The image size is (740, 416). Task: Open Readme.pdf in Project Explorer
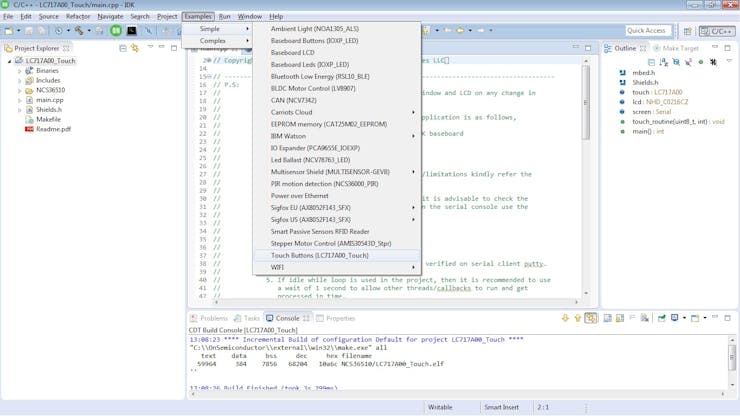click(53, 129)
